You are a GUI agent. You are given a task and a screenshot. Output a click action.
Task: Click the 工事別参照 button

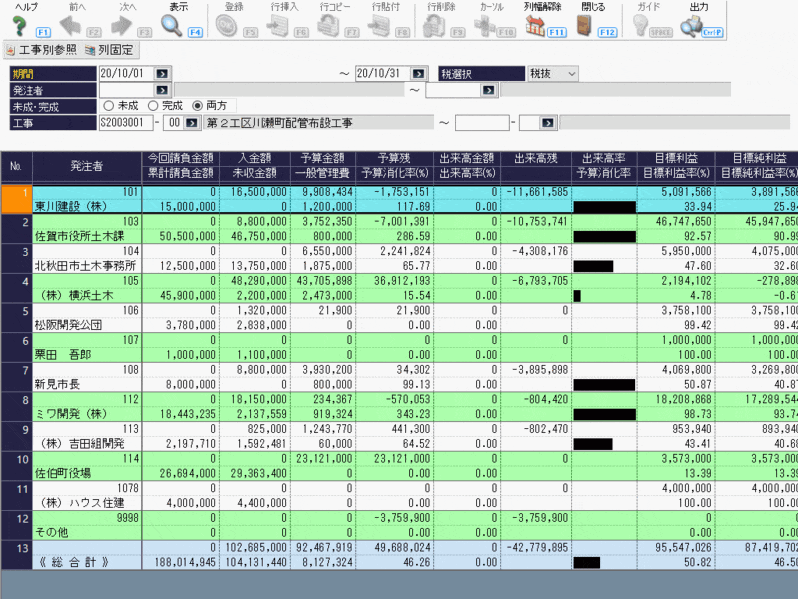41,50
